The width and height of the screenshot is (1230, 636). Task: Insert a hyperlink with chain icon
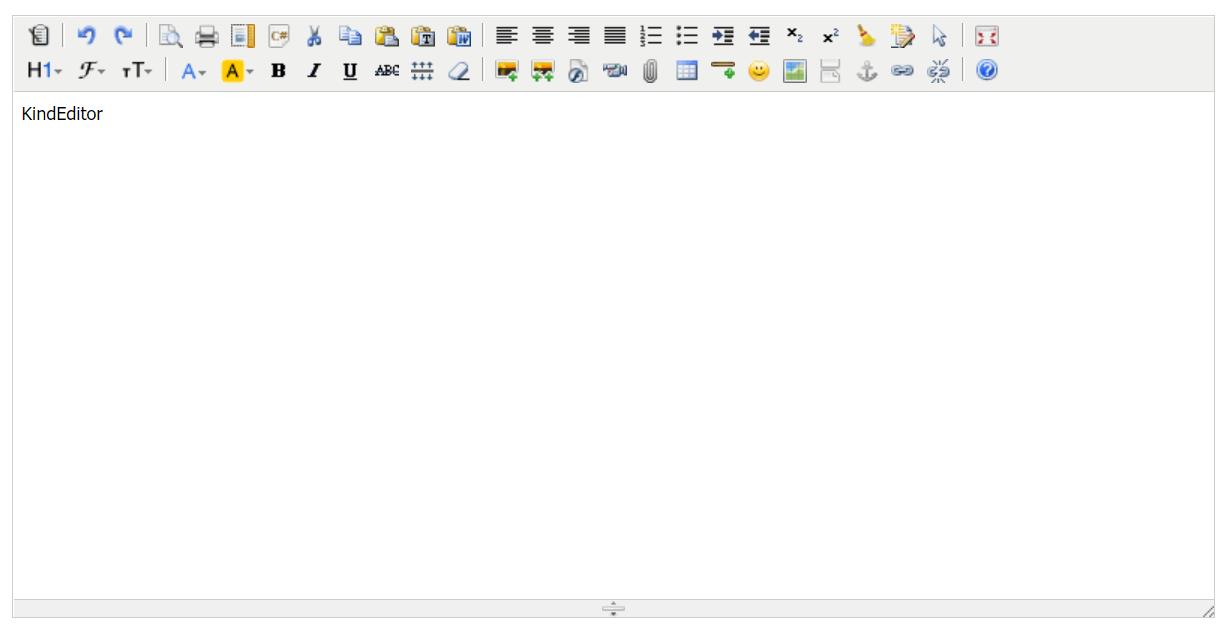pos(901,71)
